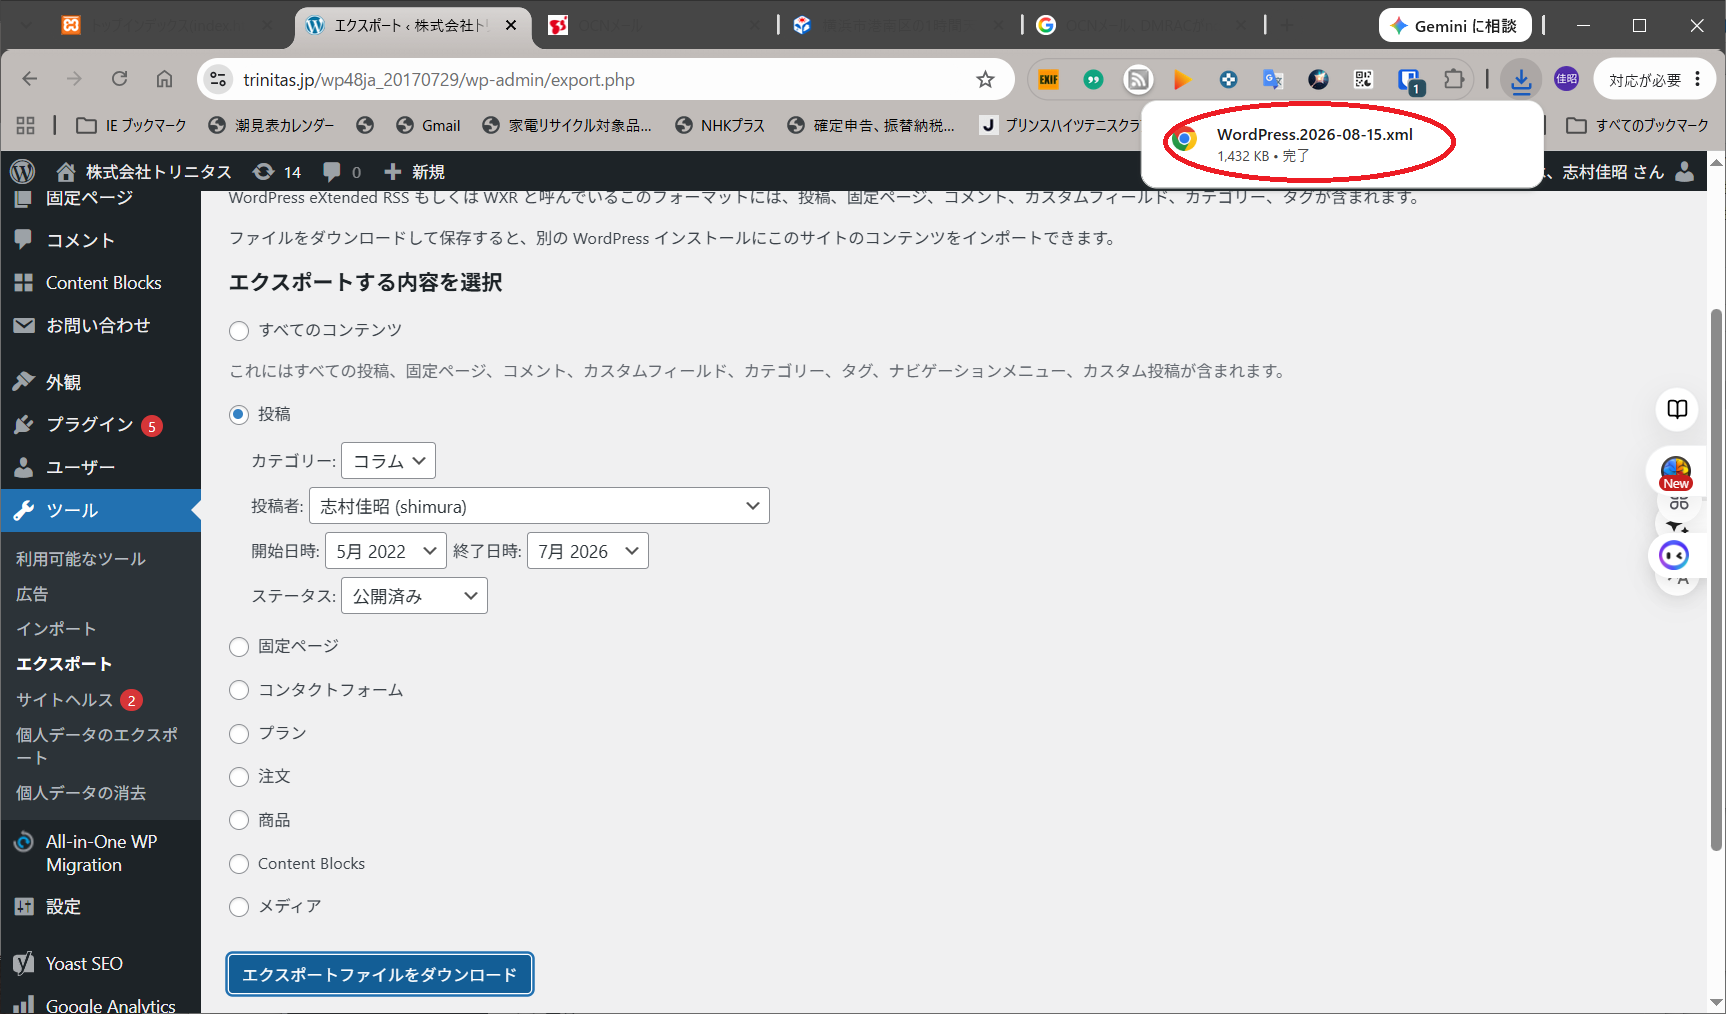Viewport: 1726px width, 1014px height.
Task: Switch to the エクスポート browser tab
Action: point(411,25)
